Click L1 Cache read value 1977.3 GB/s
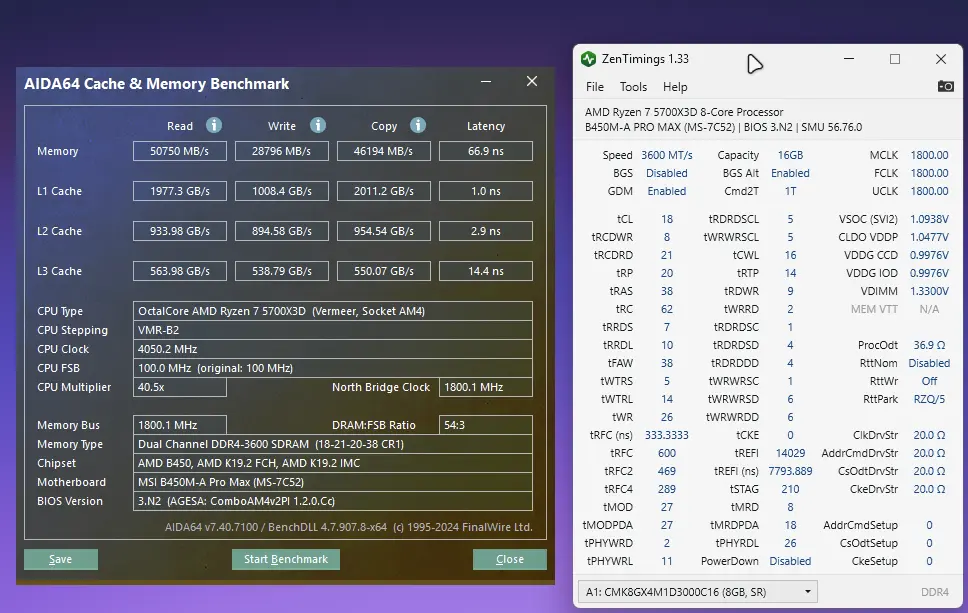The width and height of the screenshot is (968, 613). 180,191
